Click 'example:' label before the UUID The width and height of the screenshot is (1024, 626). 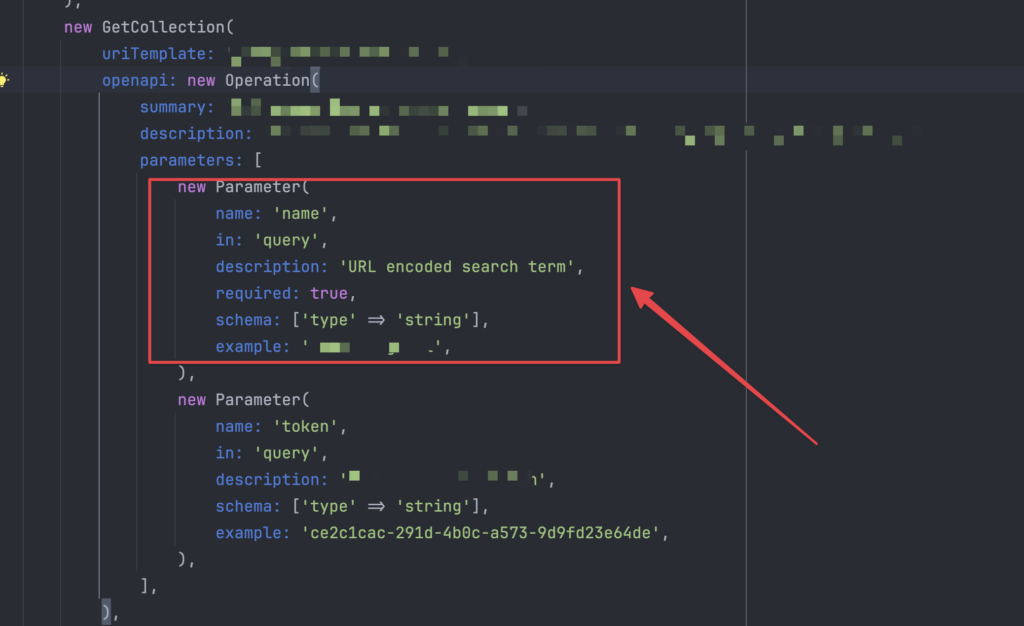click(253, 533)
